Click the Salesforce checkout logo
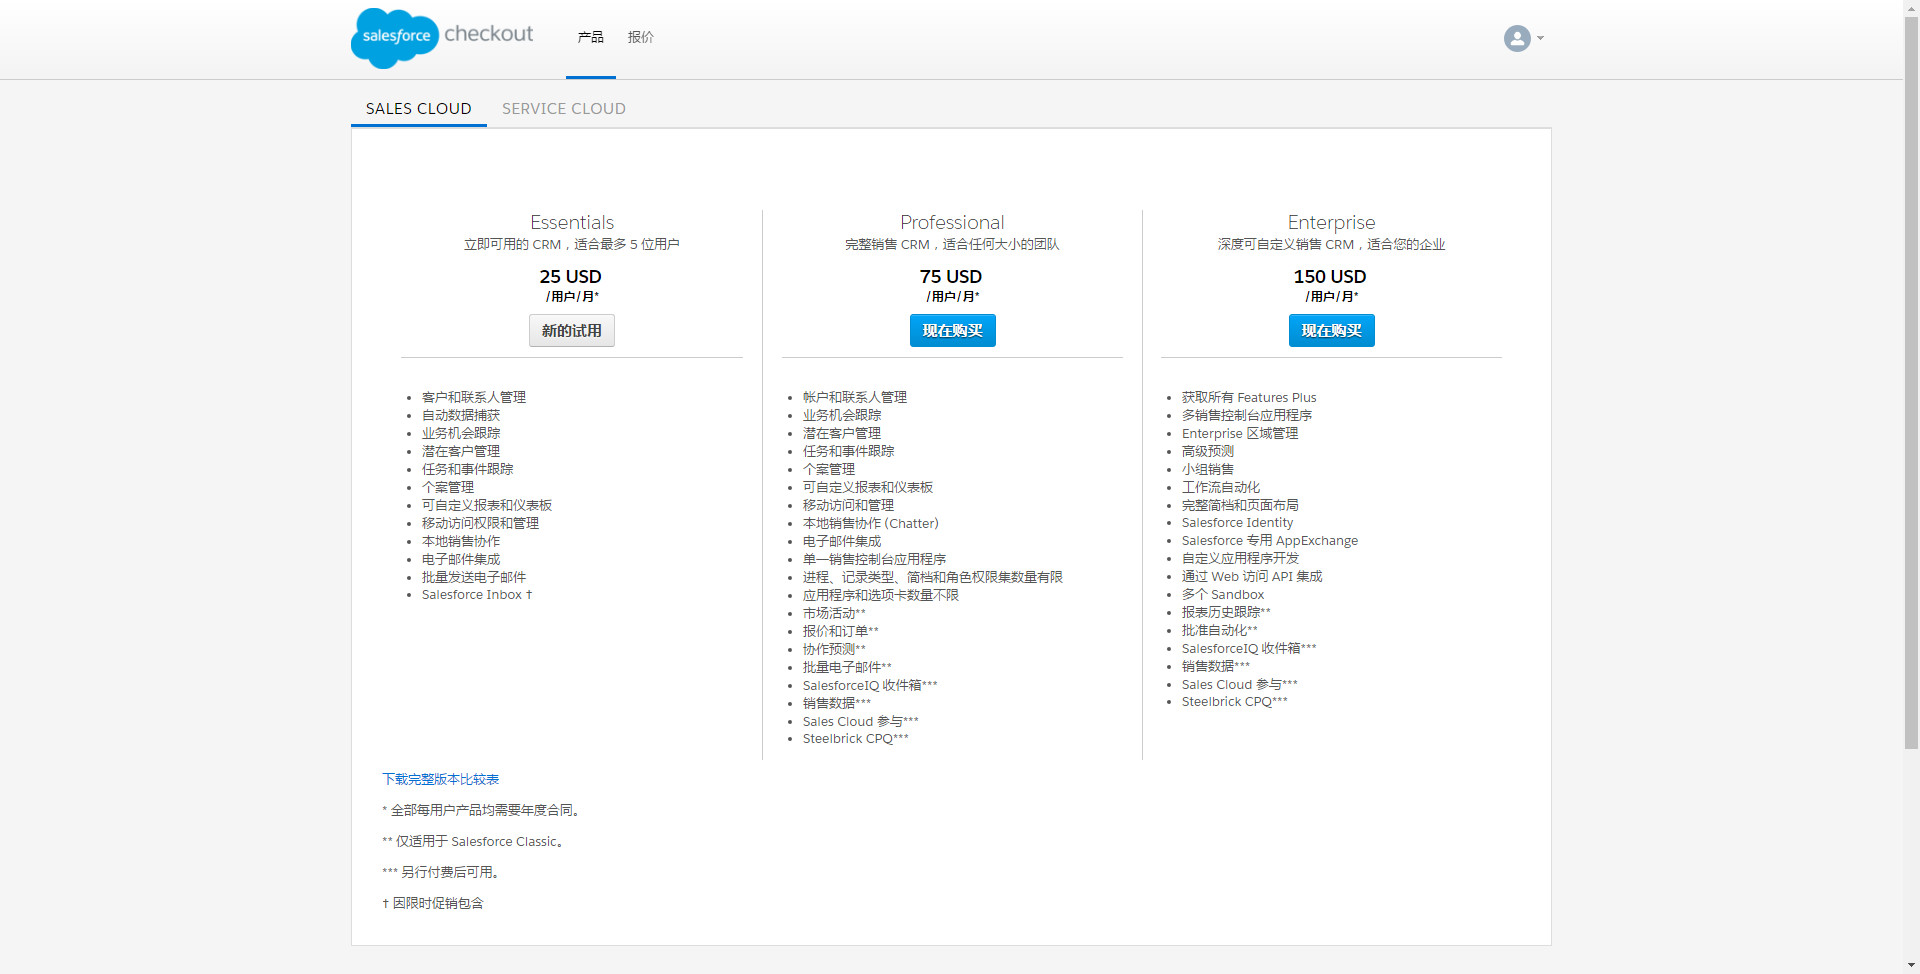The image size is (1920, 974). coord(442,38)
